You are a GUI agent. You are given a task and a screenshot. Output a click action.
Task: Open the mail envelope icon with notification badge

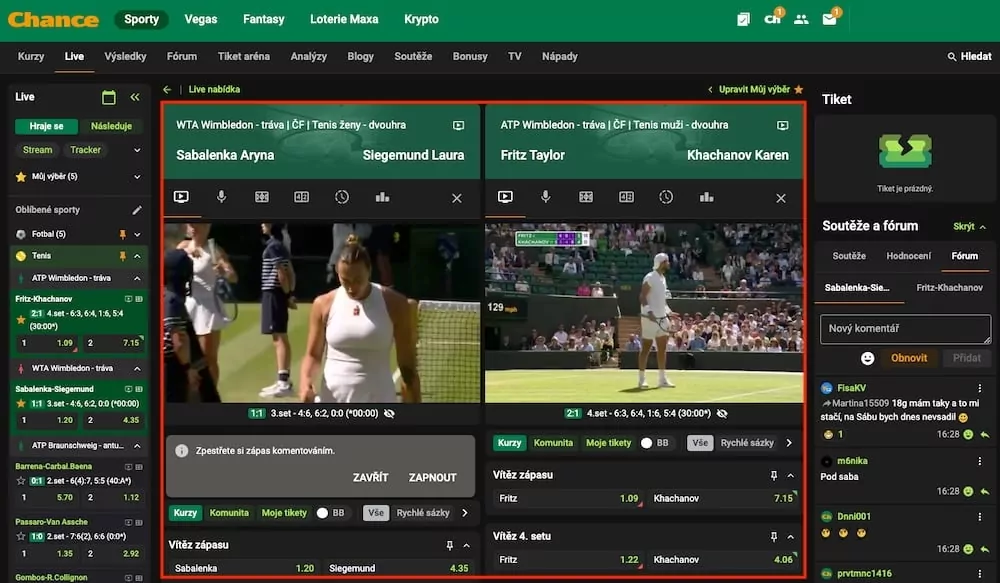pos(828,18)
